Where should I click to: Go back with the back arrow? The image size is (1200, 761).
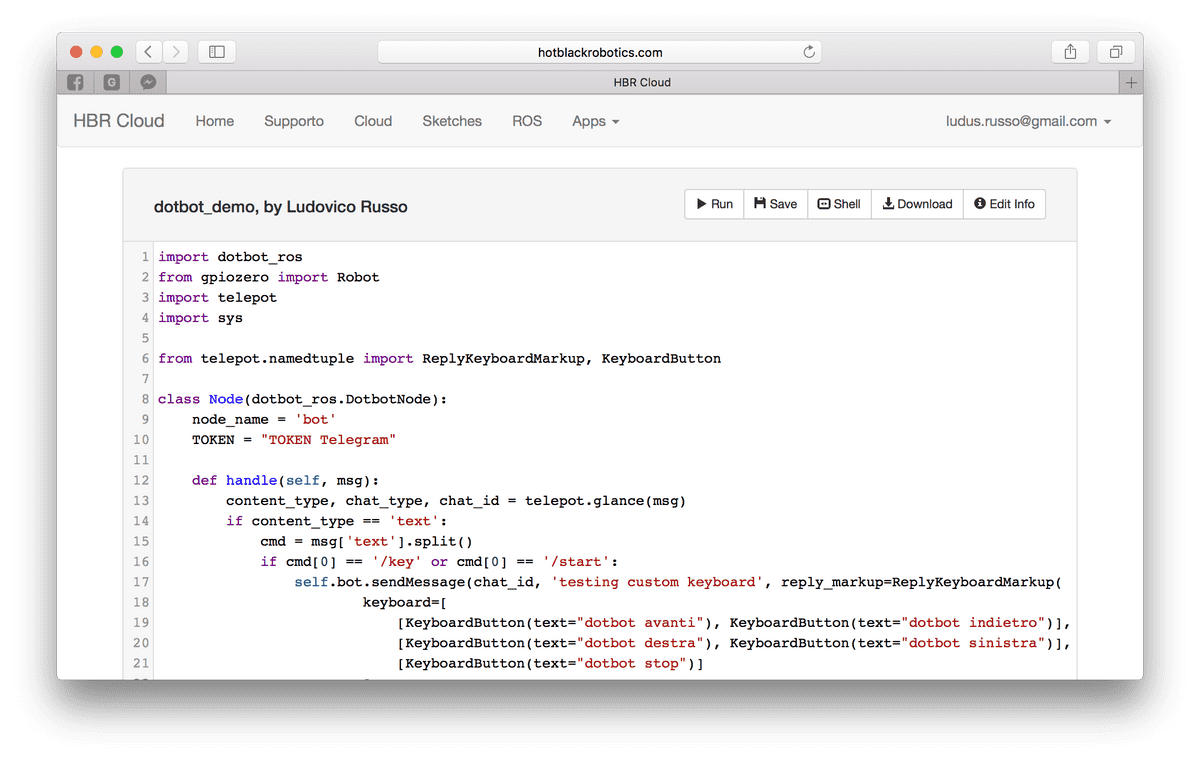(148, 52)
